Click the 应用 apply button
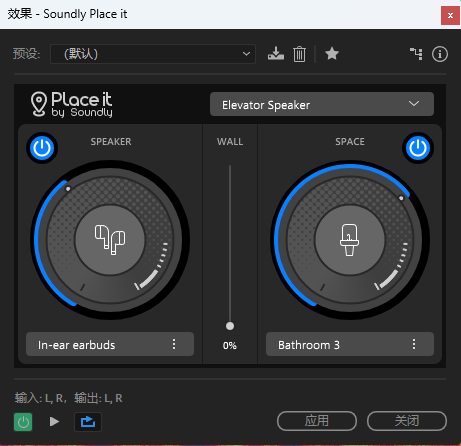Viewport: 461px width, 446px height. click(317, 421)
